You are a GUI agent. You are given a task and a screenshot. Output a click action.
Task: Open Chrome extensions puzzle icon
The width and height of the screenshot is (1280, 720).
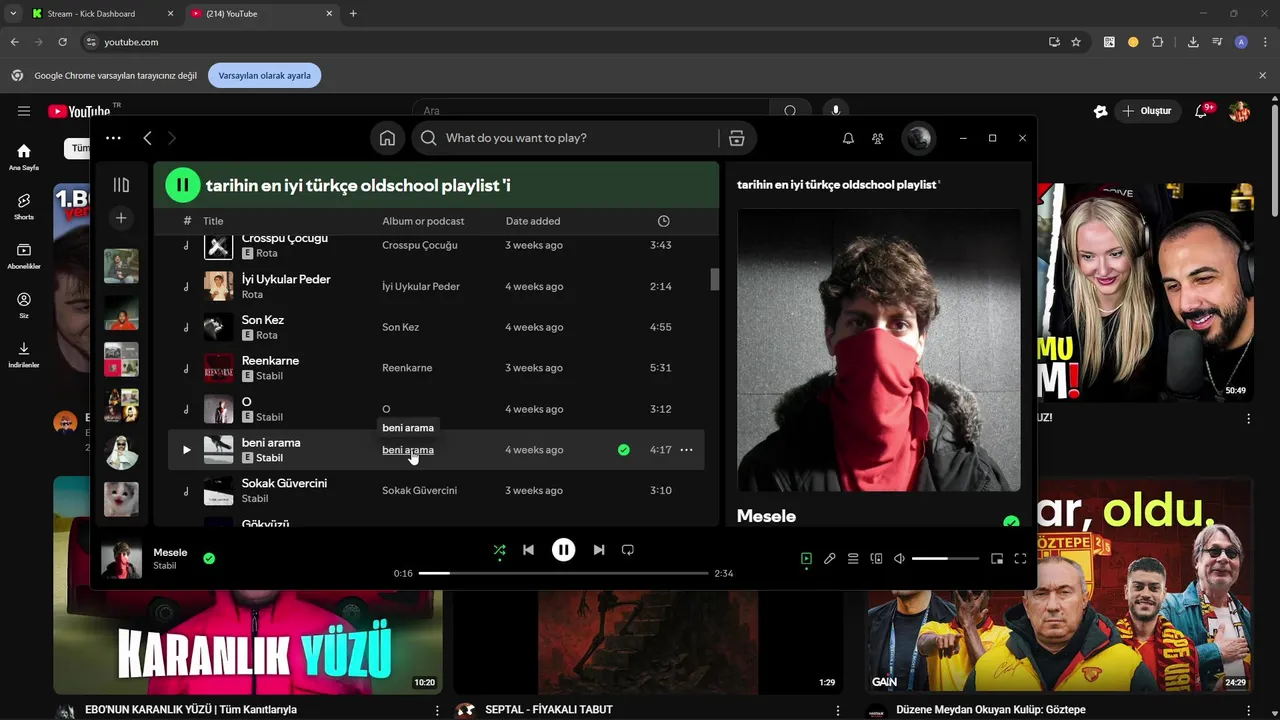pyautogui.click(x=1158, y=42)
